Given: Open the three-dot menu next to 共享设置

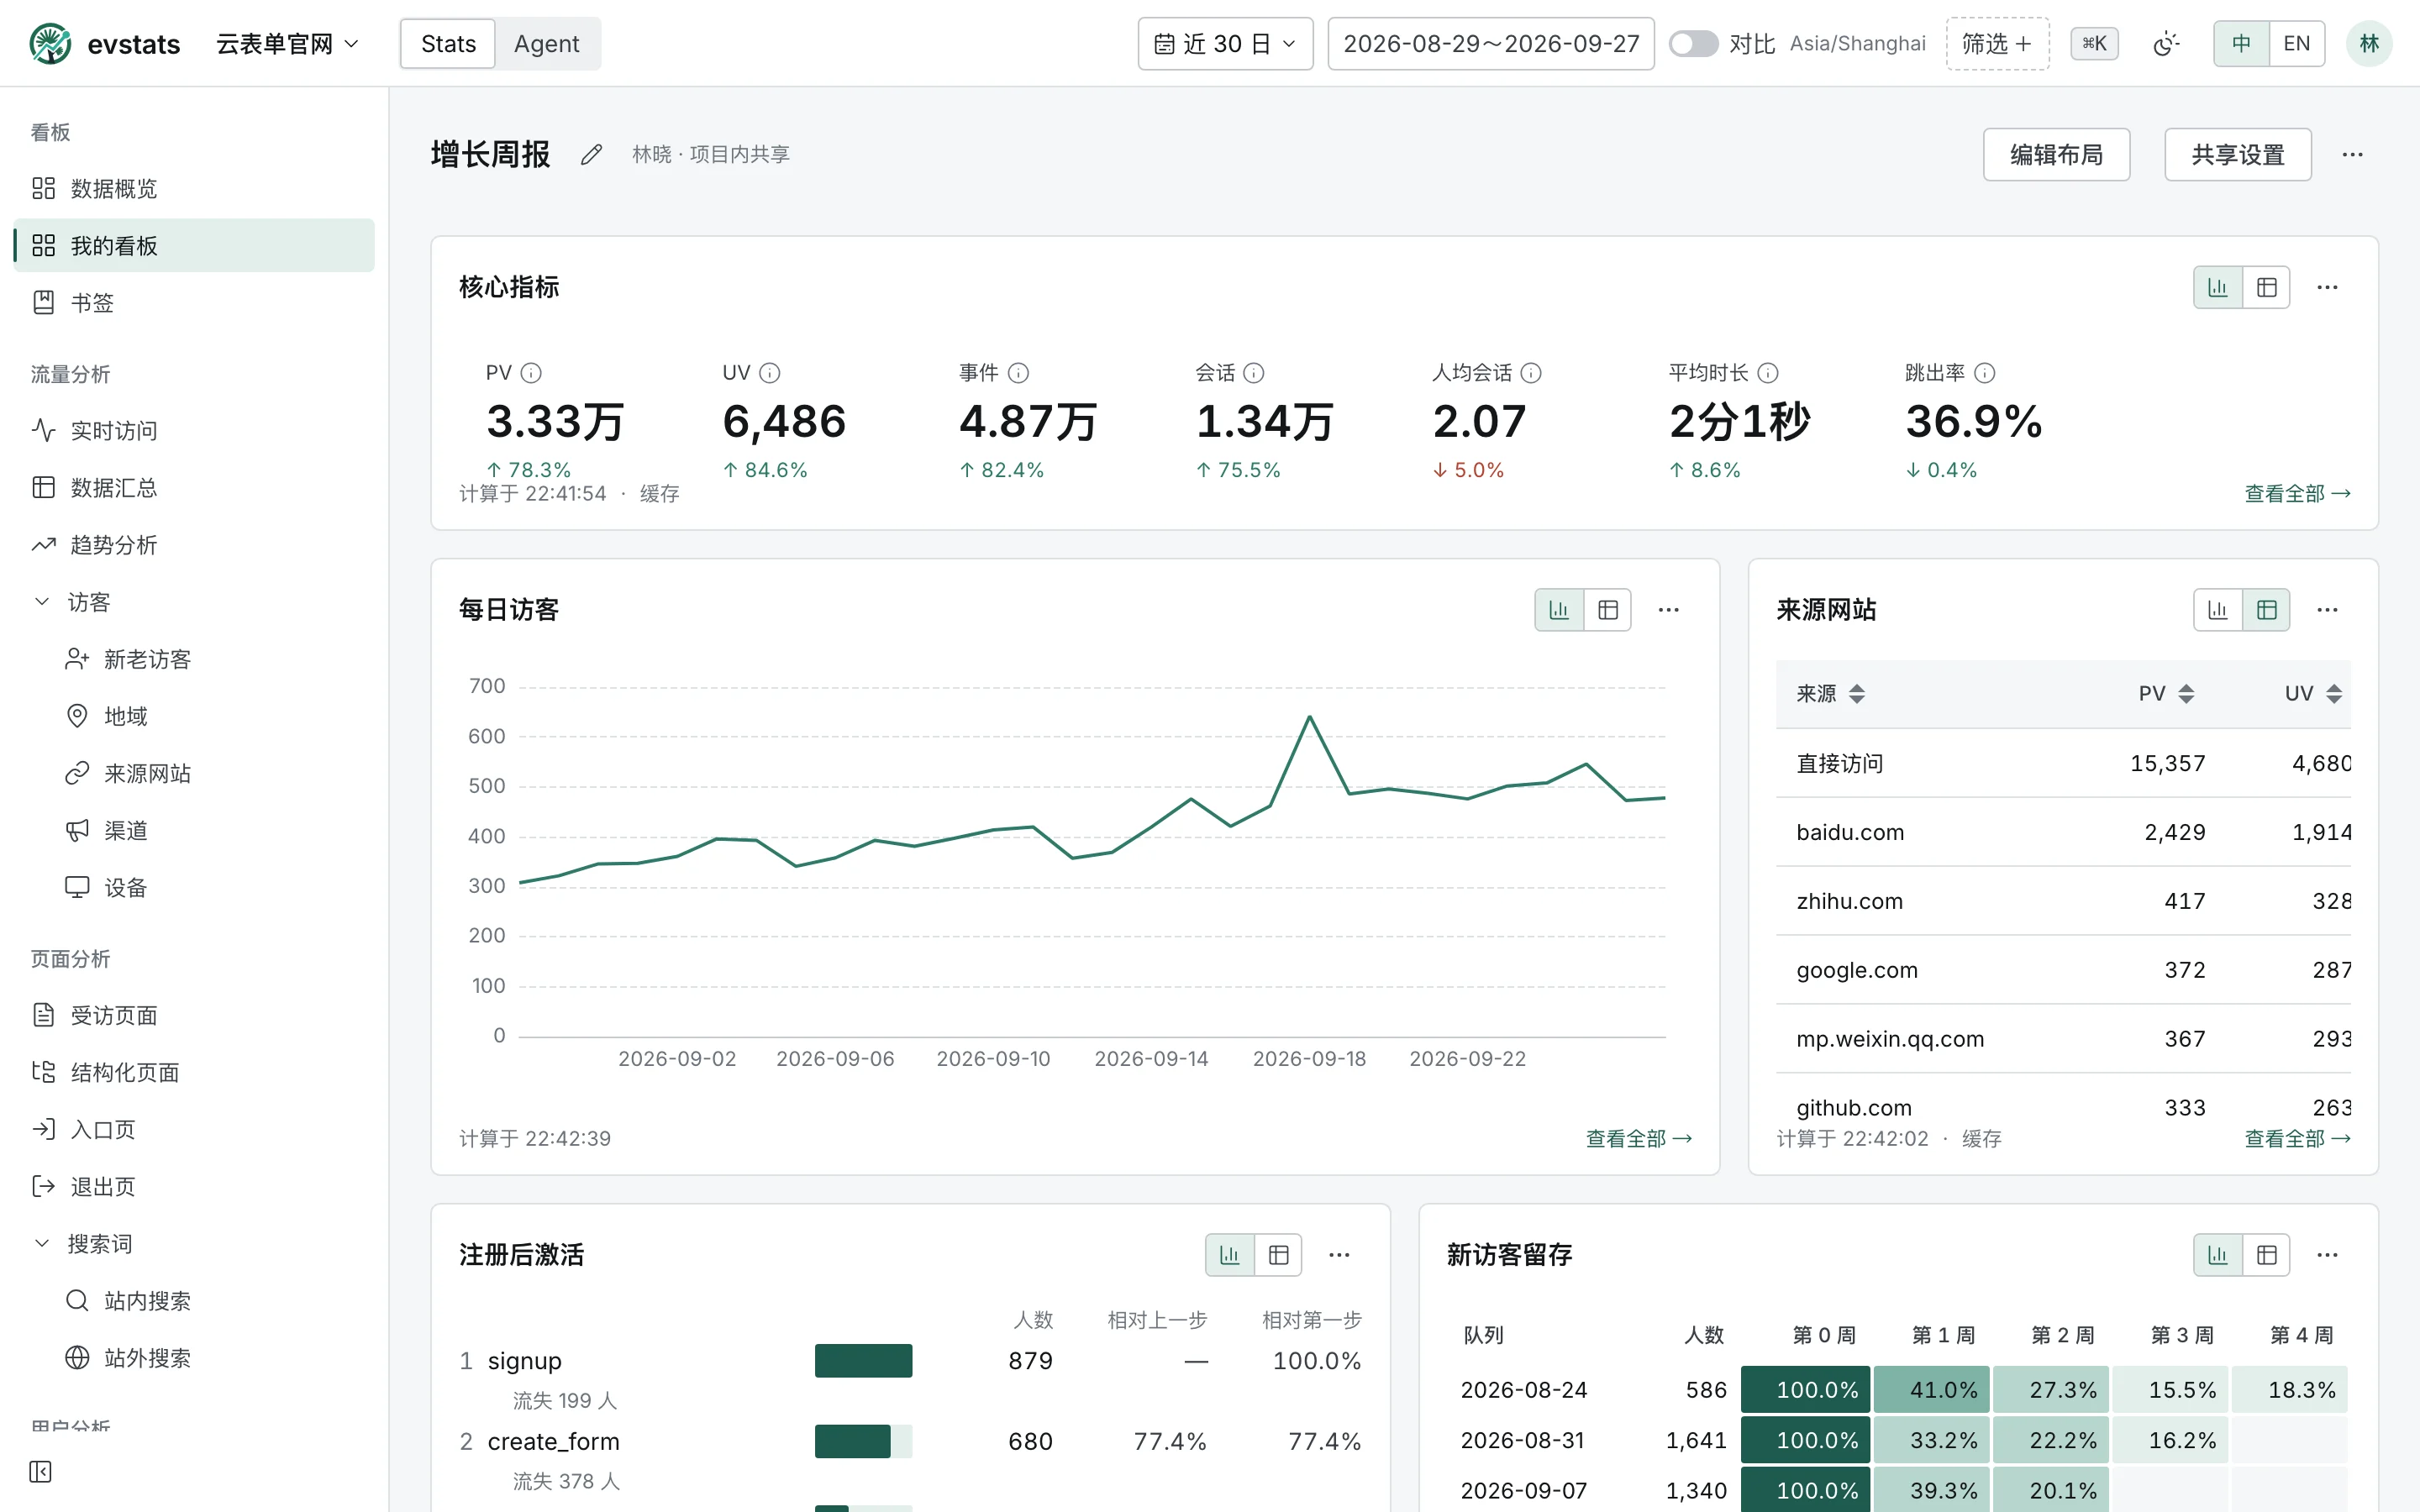Looking at the screenshot, I should (2352, 154).
